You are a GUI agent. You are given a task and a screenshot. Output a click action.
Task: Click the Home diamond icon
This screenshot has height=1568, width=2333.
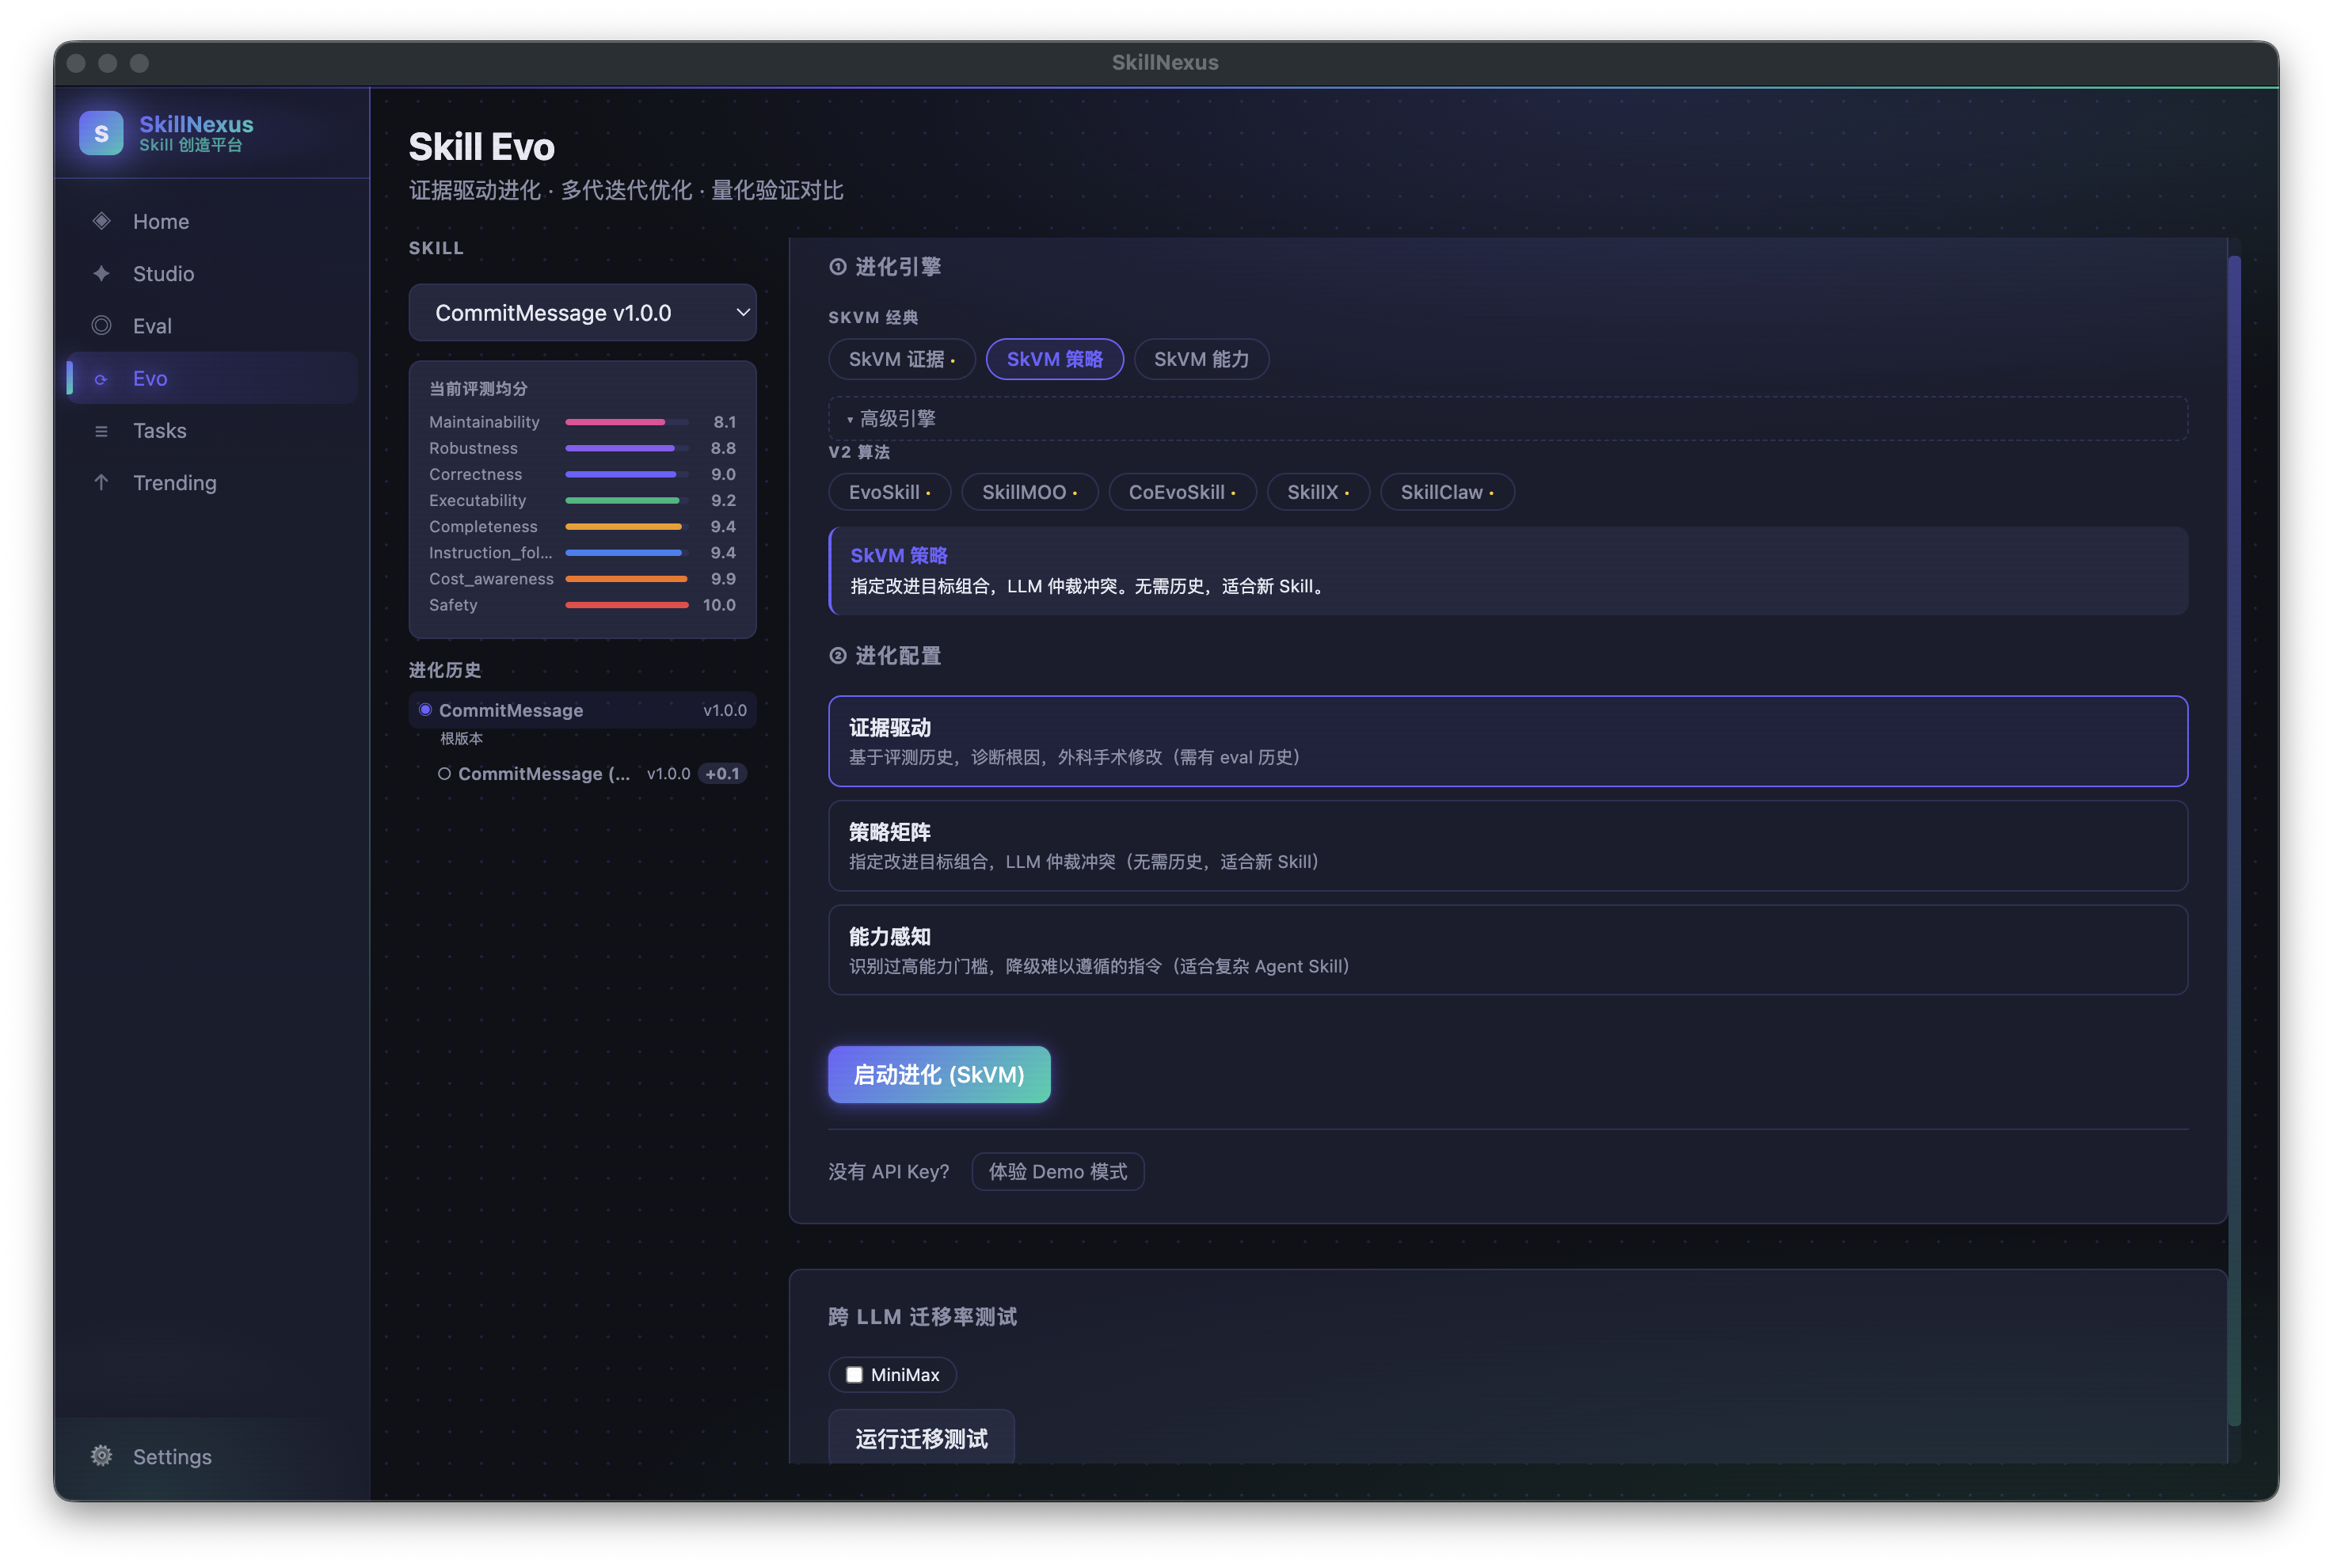(101, 221)
